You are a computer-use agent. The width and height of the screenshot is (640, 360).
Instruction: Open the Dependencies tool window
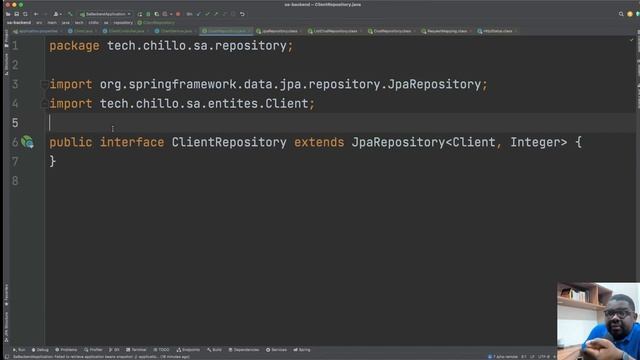click(244, 350)
